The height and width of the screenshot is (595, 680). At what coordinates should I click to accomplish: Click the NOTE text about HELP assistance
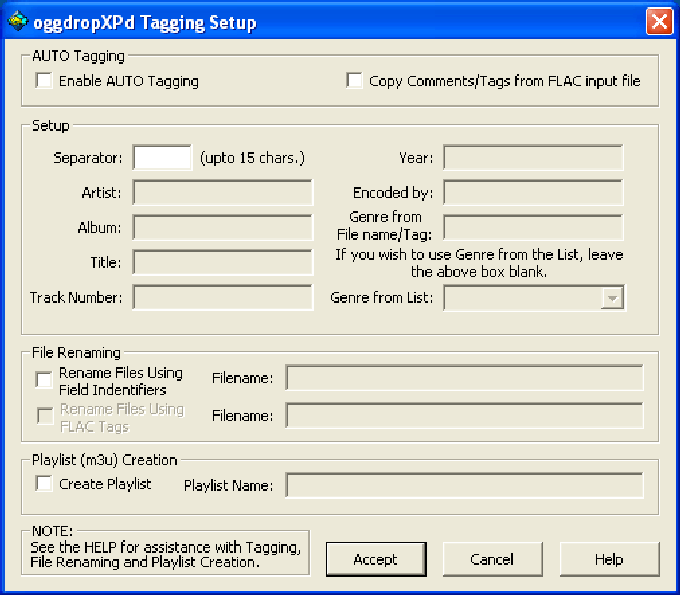[165, 555]
